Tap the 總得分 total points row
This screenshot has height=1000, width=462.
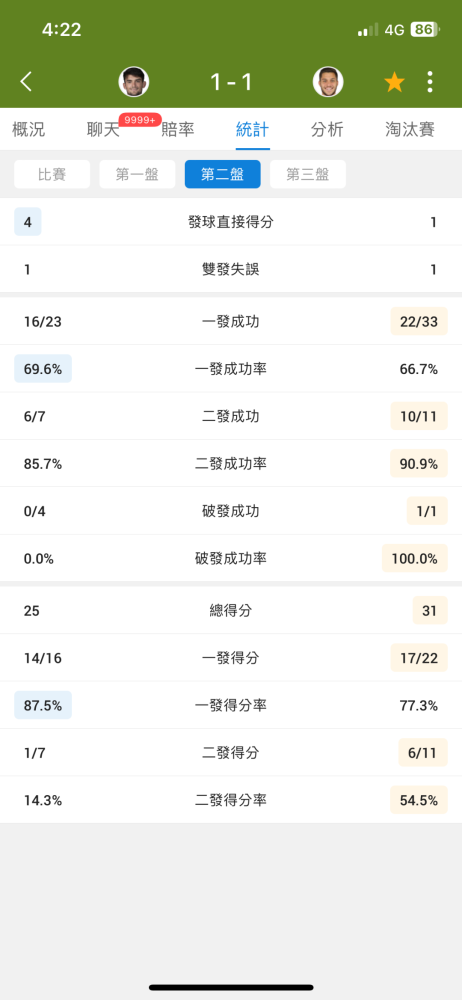(x=231, y=610)
